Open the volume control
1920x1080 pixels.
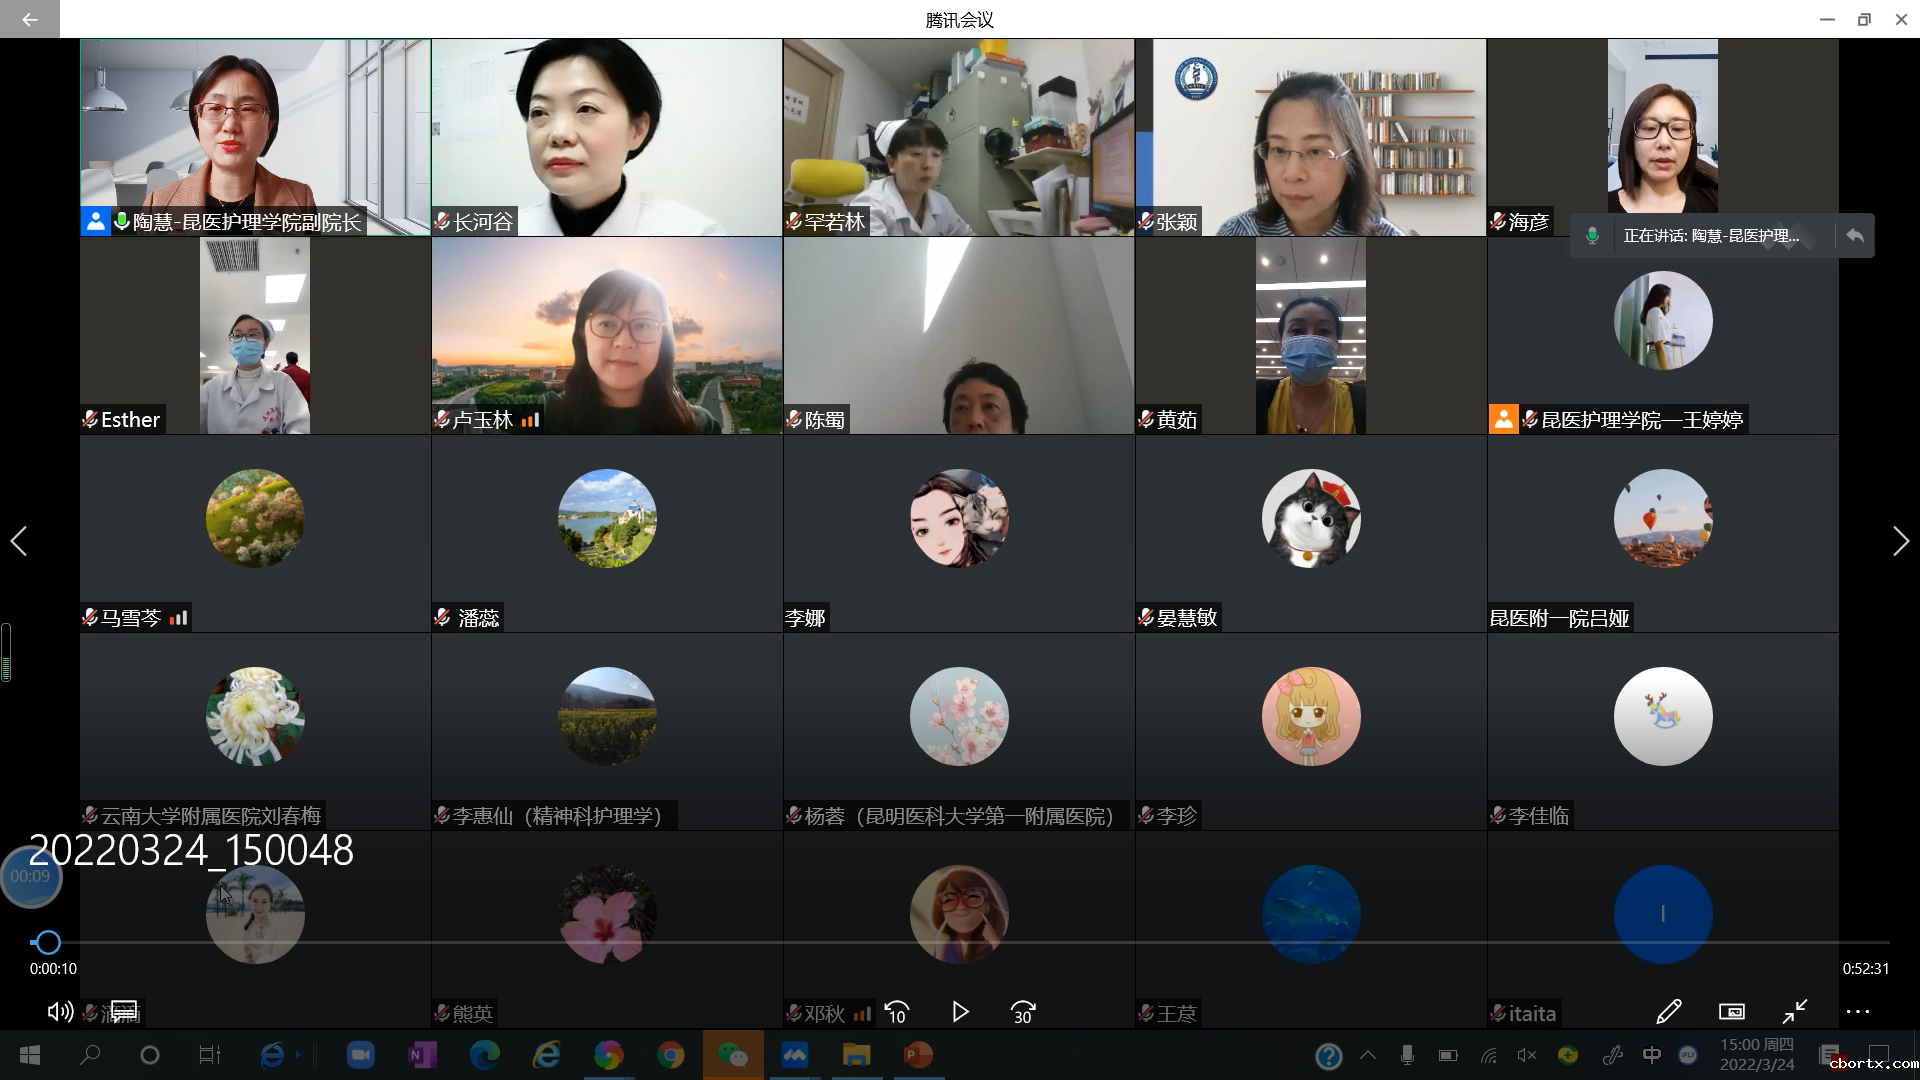(60, 1012)
